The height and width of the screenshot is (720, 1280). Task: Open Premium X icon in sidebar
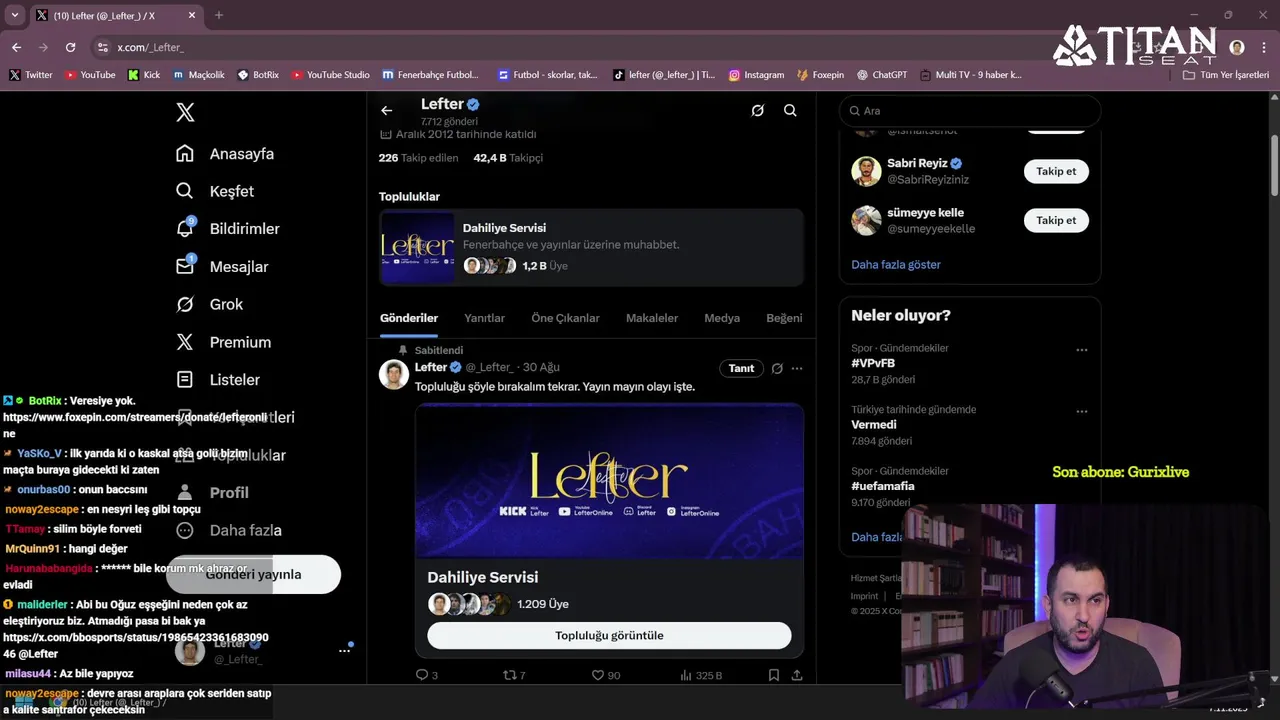[x=185, y=342]
